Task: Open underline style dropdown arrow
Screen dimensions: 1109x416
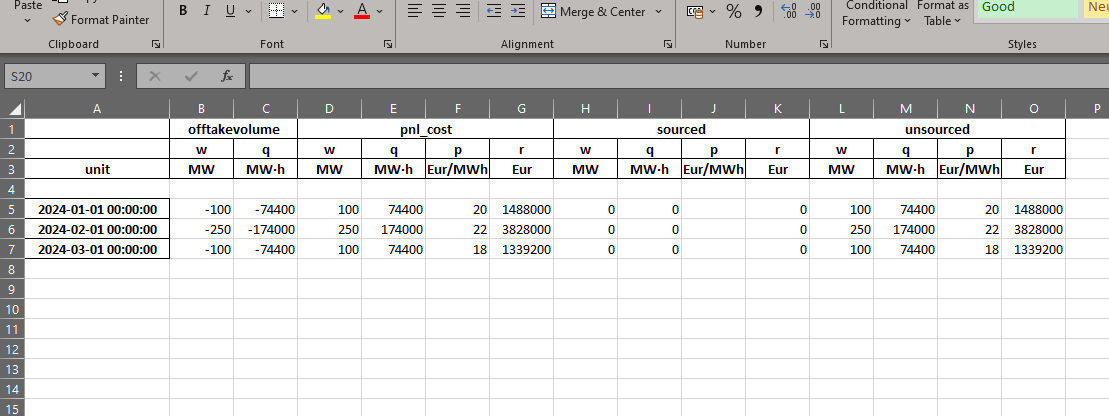Action: (248, 11)
